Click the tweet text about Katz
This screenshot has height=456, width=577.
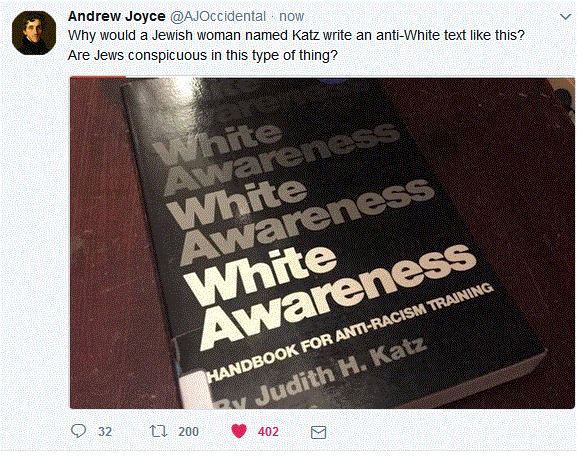tap(296, 36)
